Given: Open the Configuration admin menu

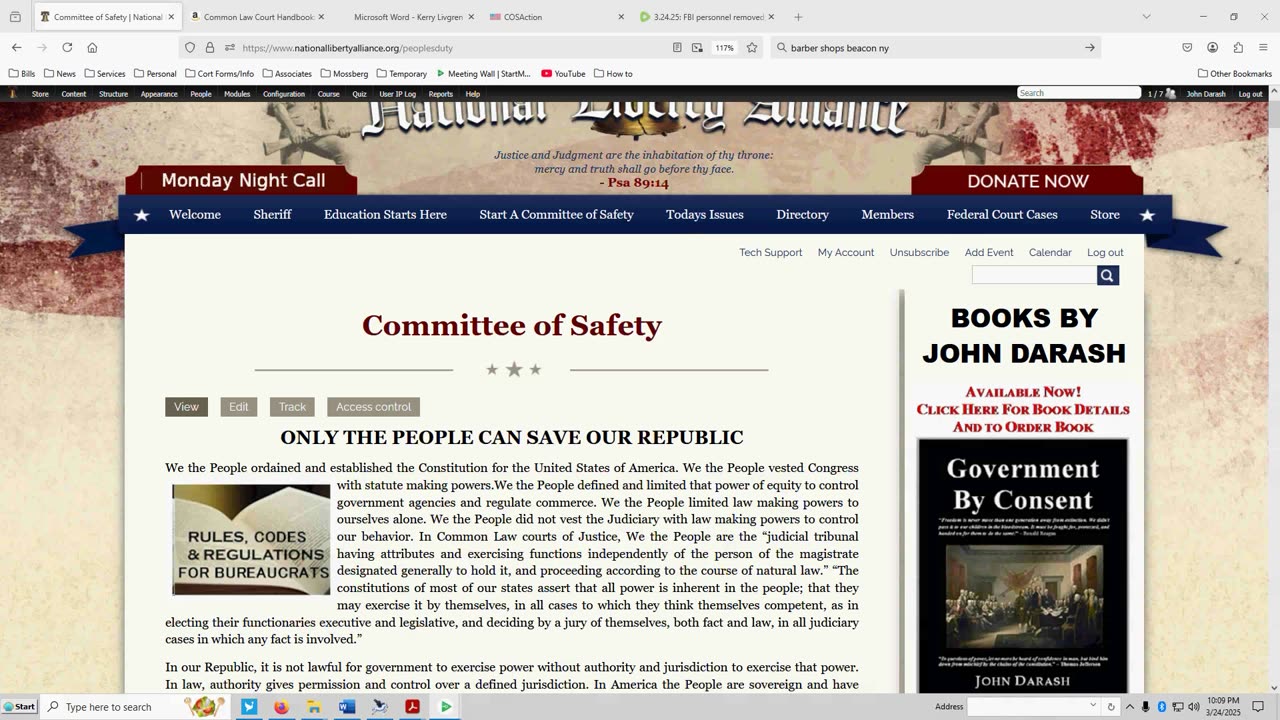Looking at the screenshot, I should [284, 94].
